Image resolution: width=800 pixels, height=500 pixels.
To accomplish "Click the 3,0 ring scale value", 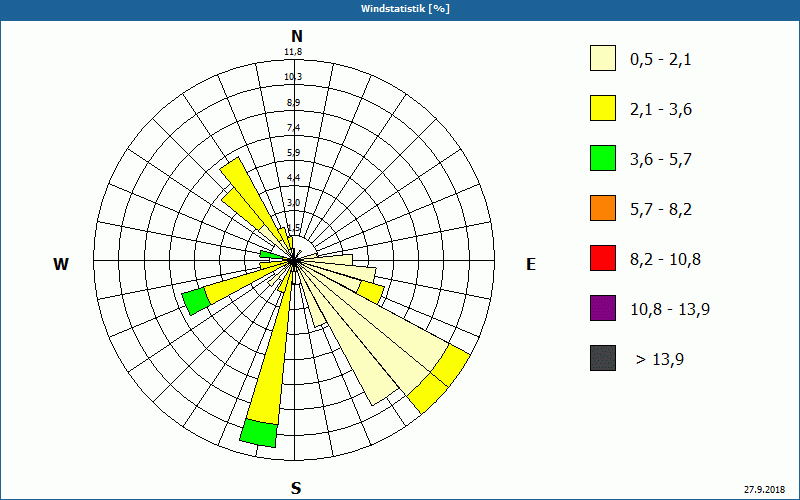I will coord(293,203).
